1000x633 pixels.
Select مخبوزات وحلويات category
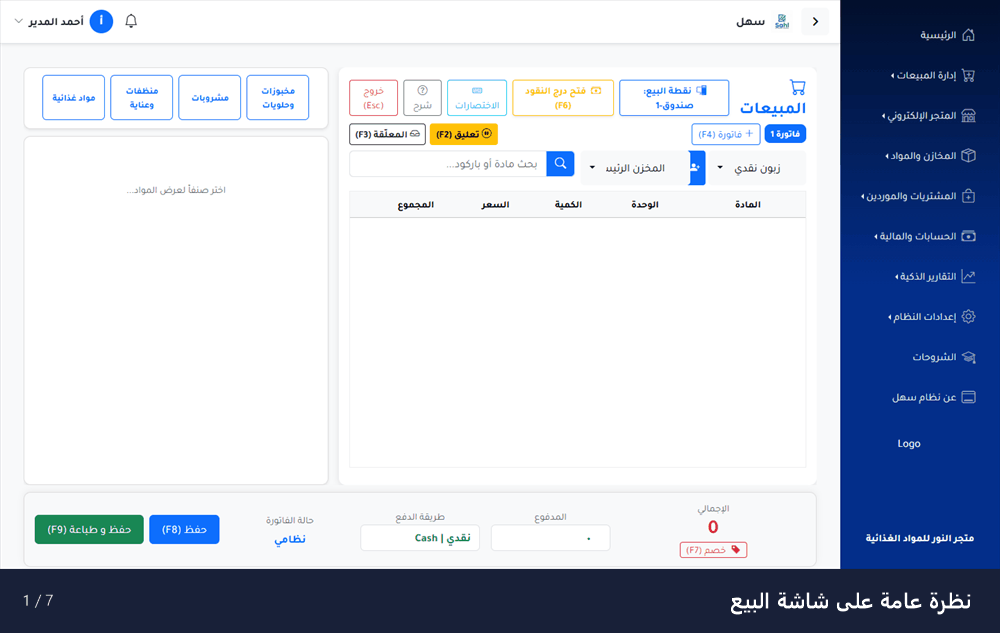(277, 98)
